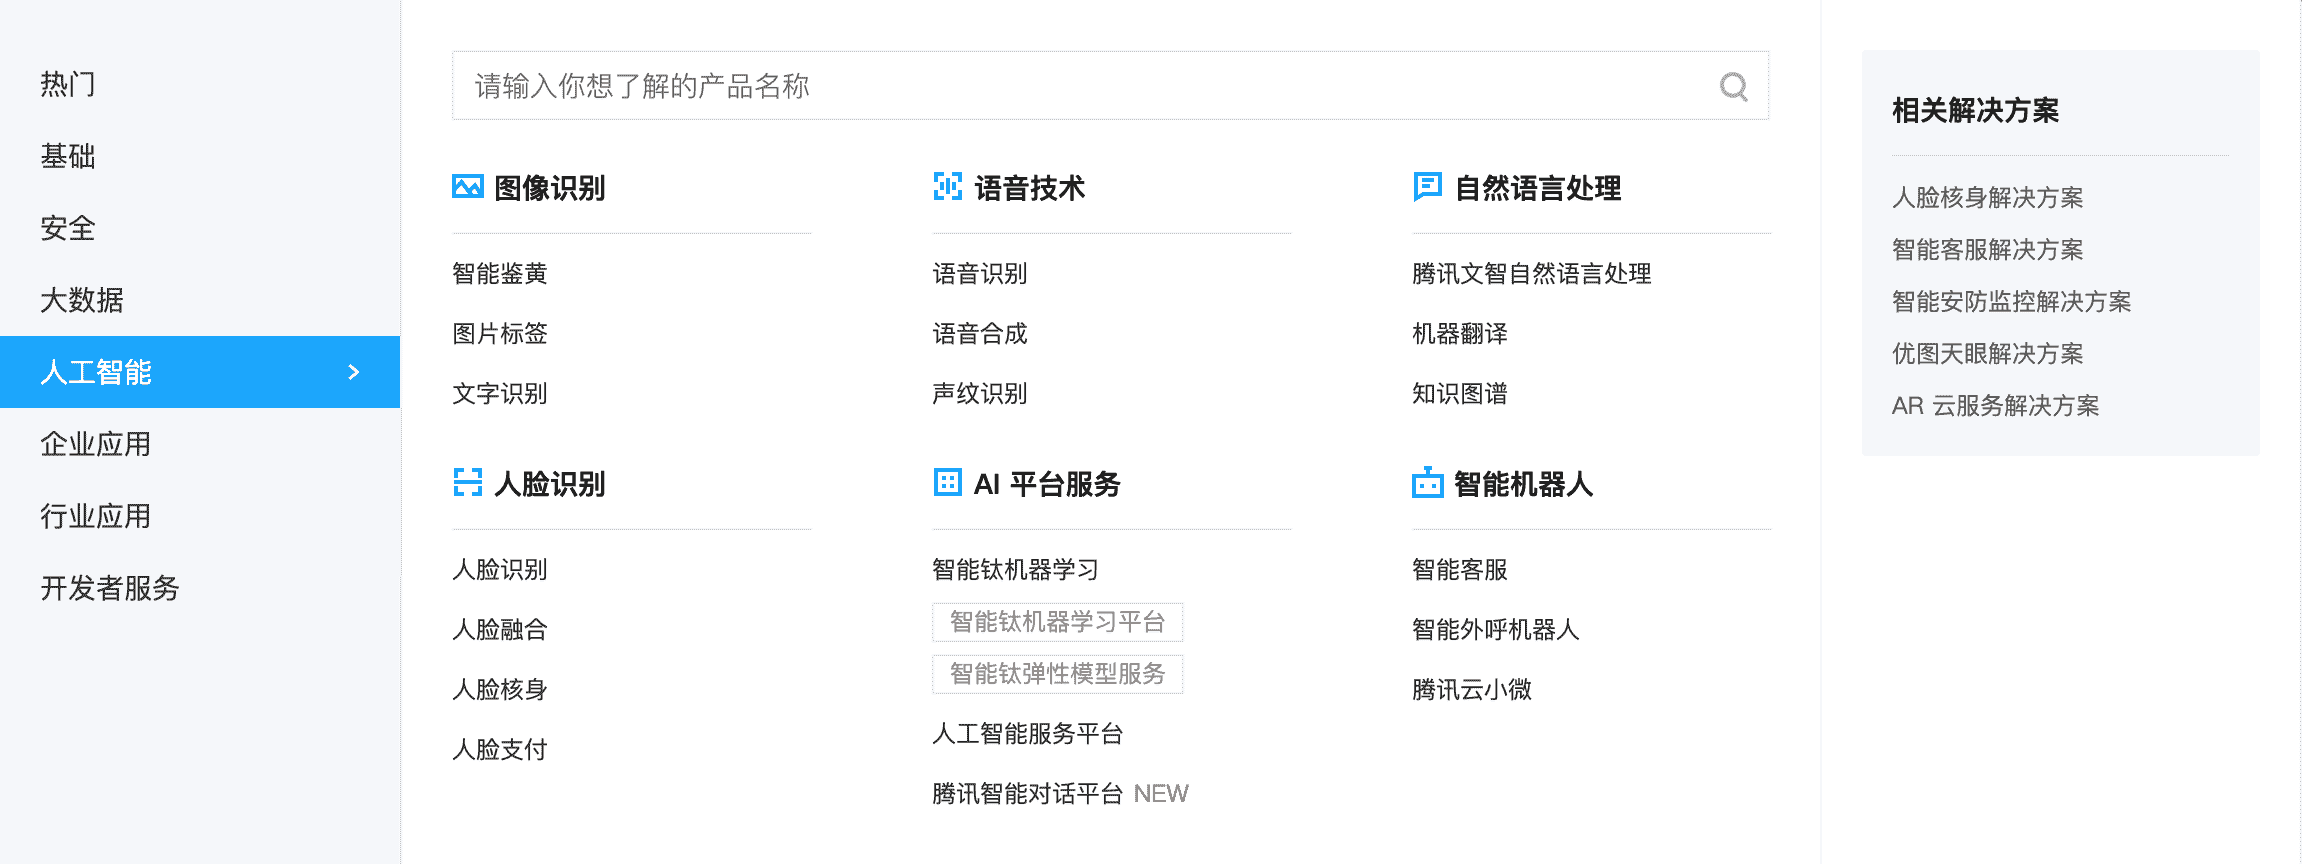Select the 智能钛机器学习平台 sub-item
Screen dimensions: 2302x864
tap(1057, 622)
